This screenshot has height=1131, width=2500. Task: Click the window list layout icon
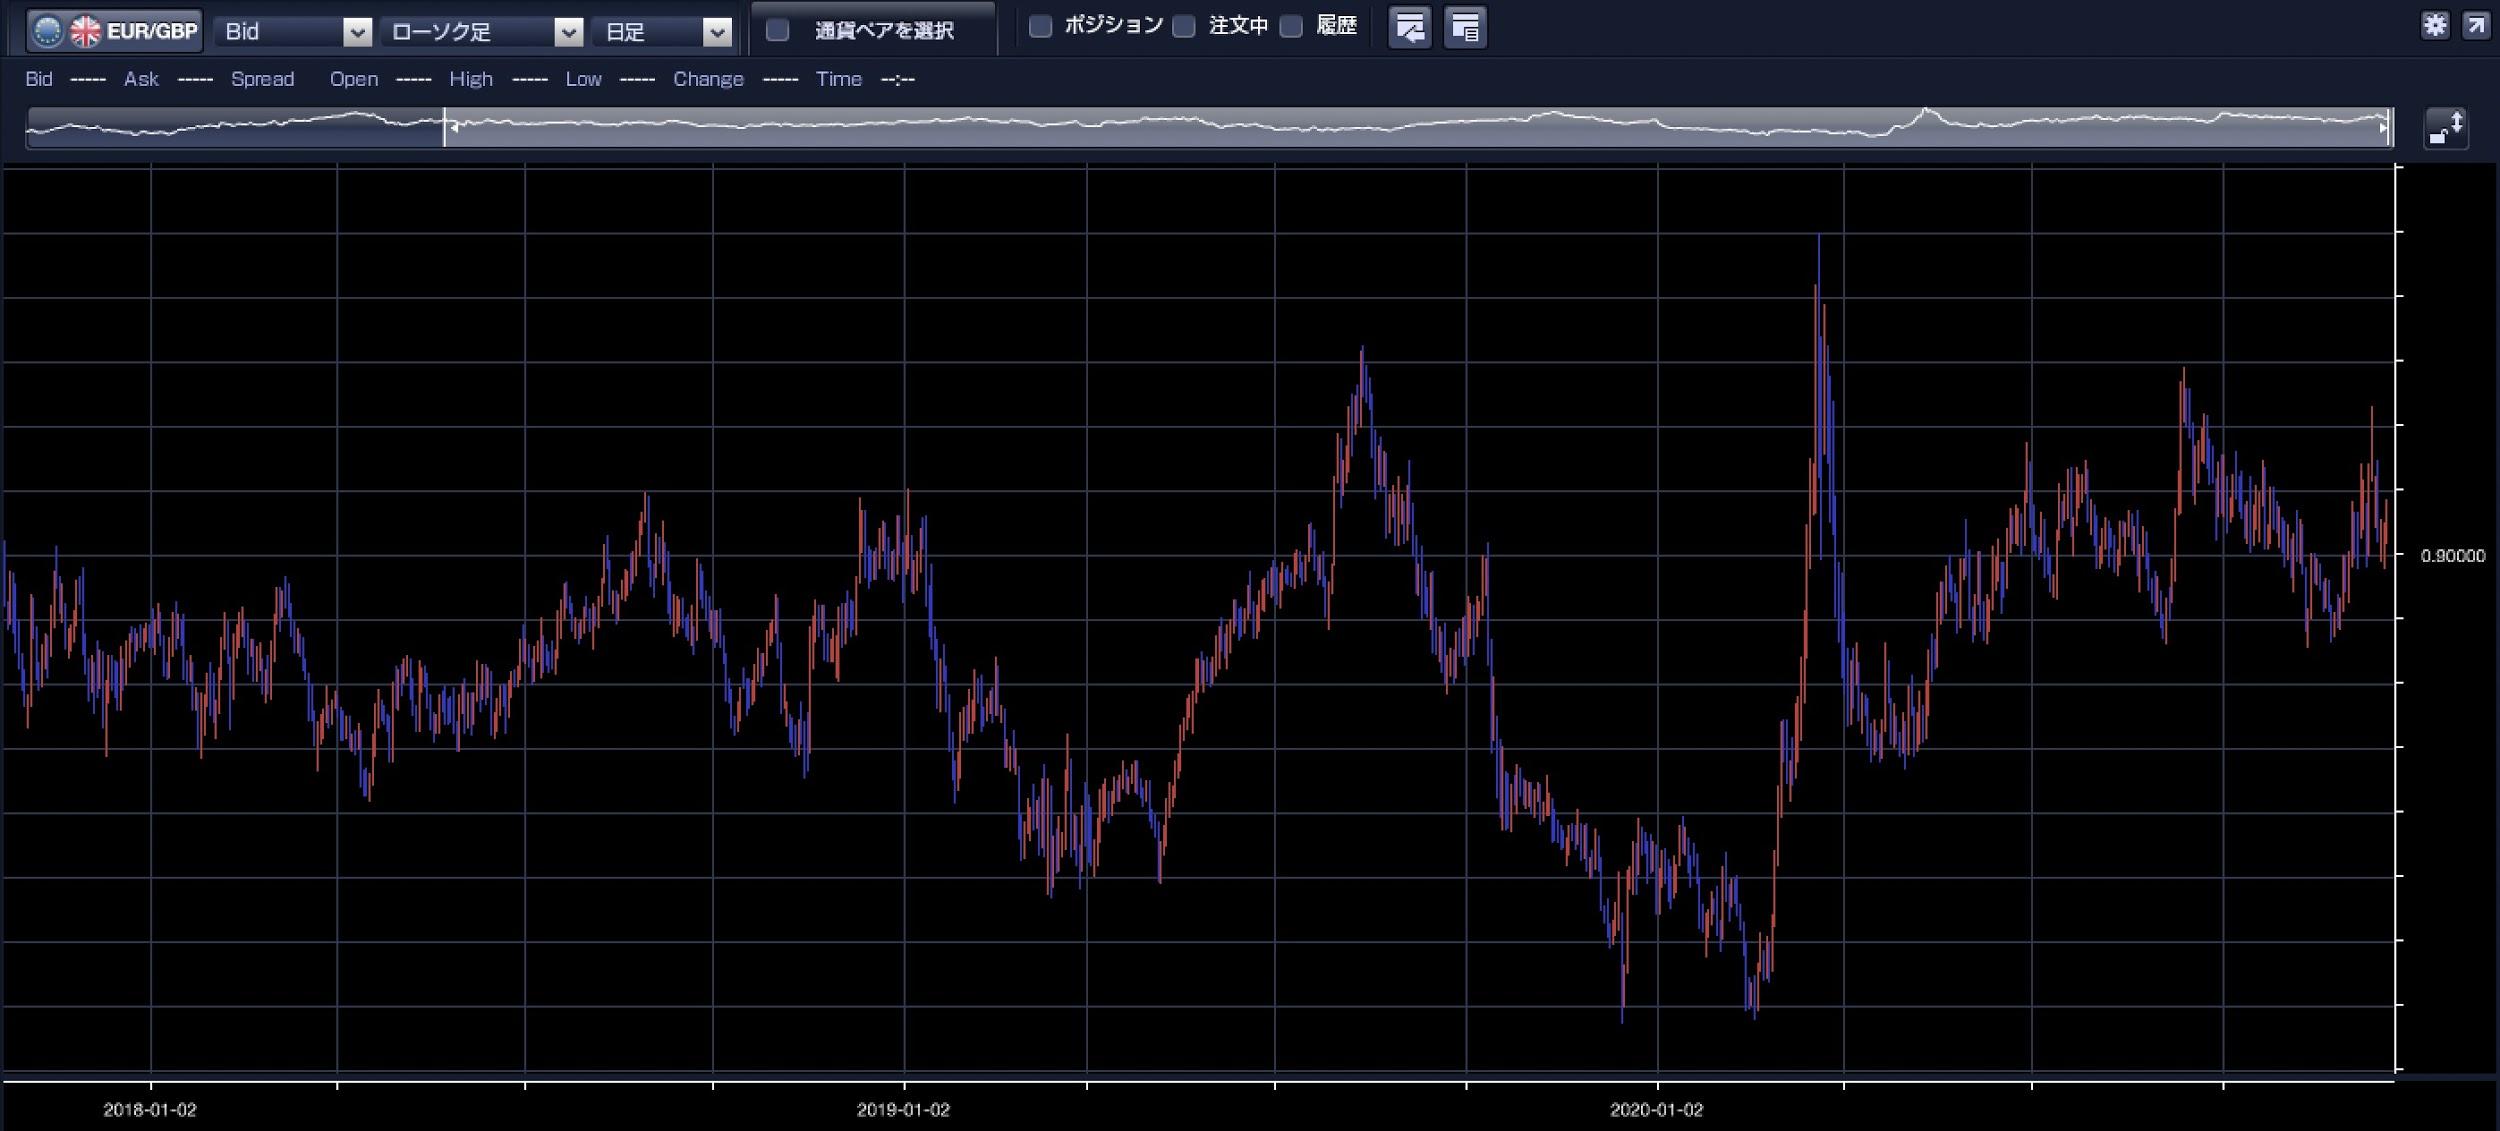pyautogui.click(x=1465, y=28)
